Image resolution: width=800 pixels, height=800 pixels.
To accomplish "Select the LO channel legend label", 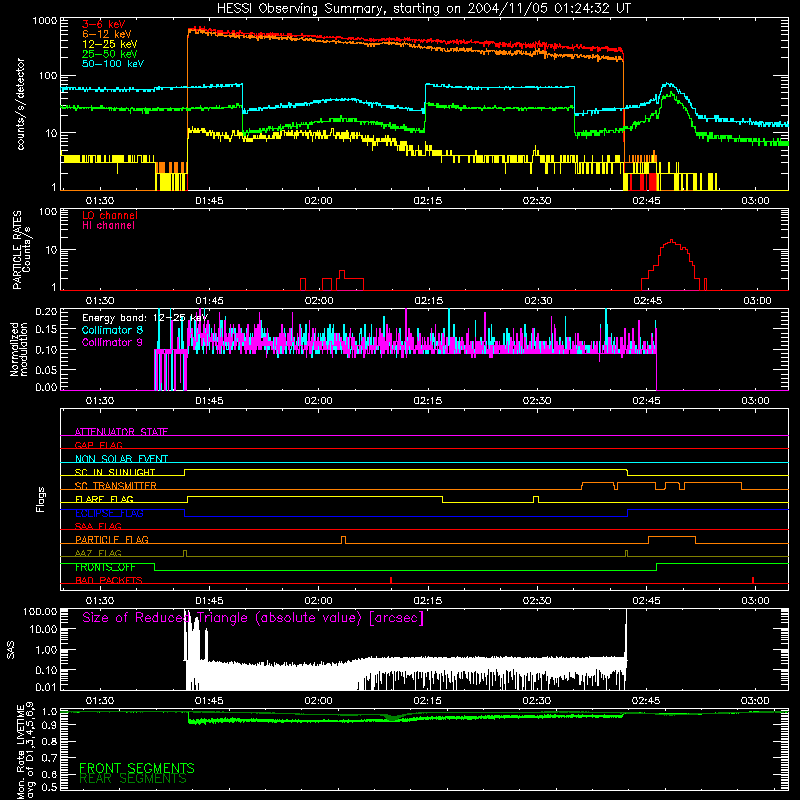I will click(x=110, y=215).
